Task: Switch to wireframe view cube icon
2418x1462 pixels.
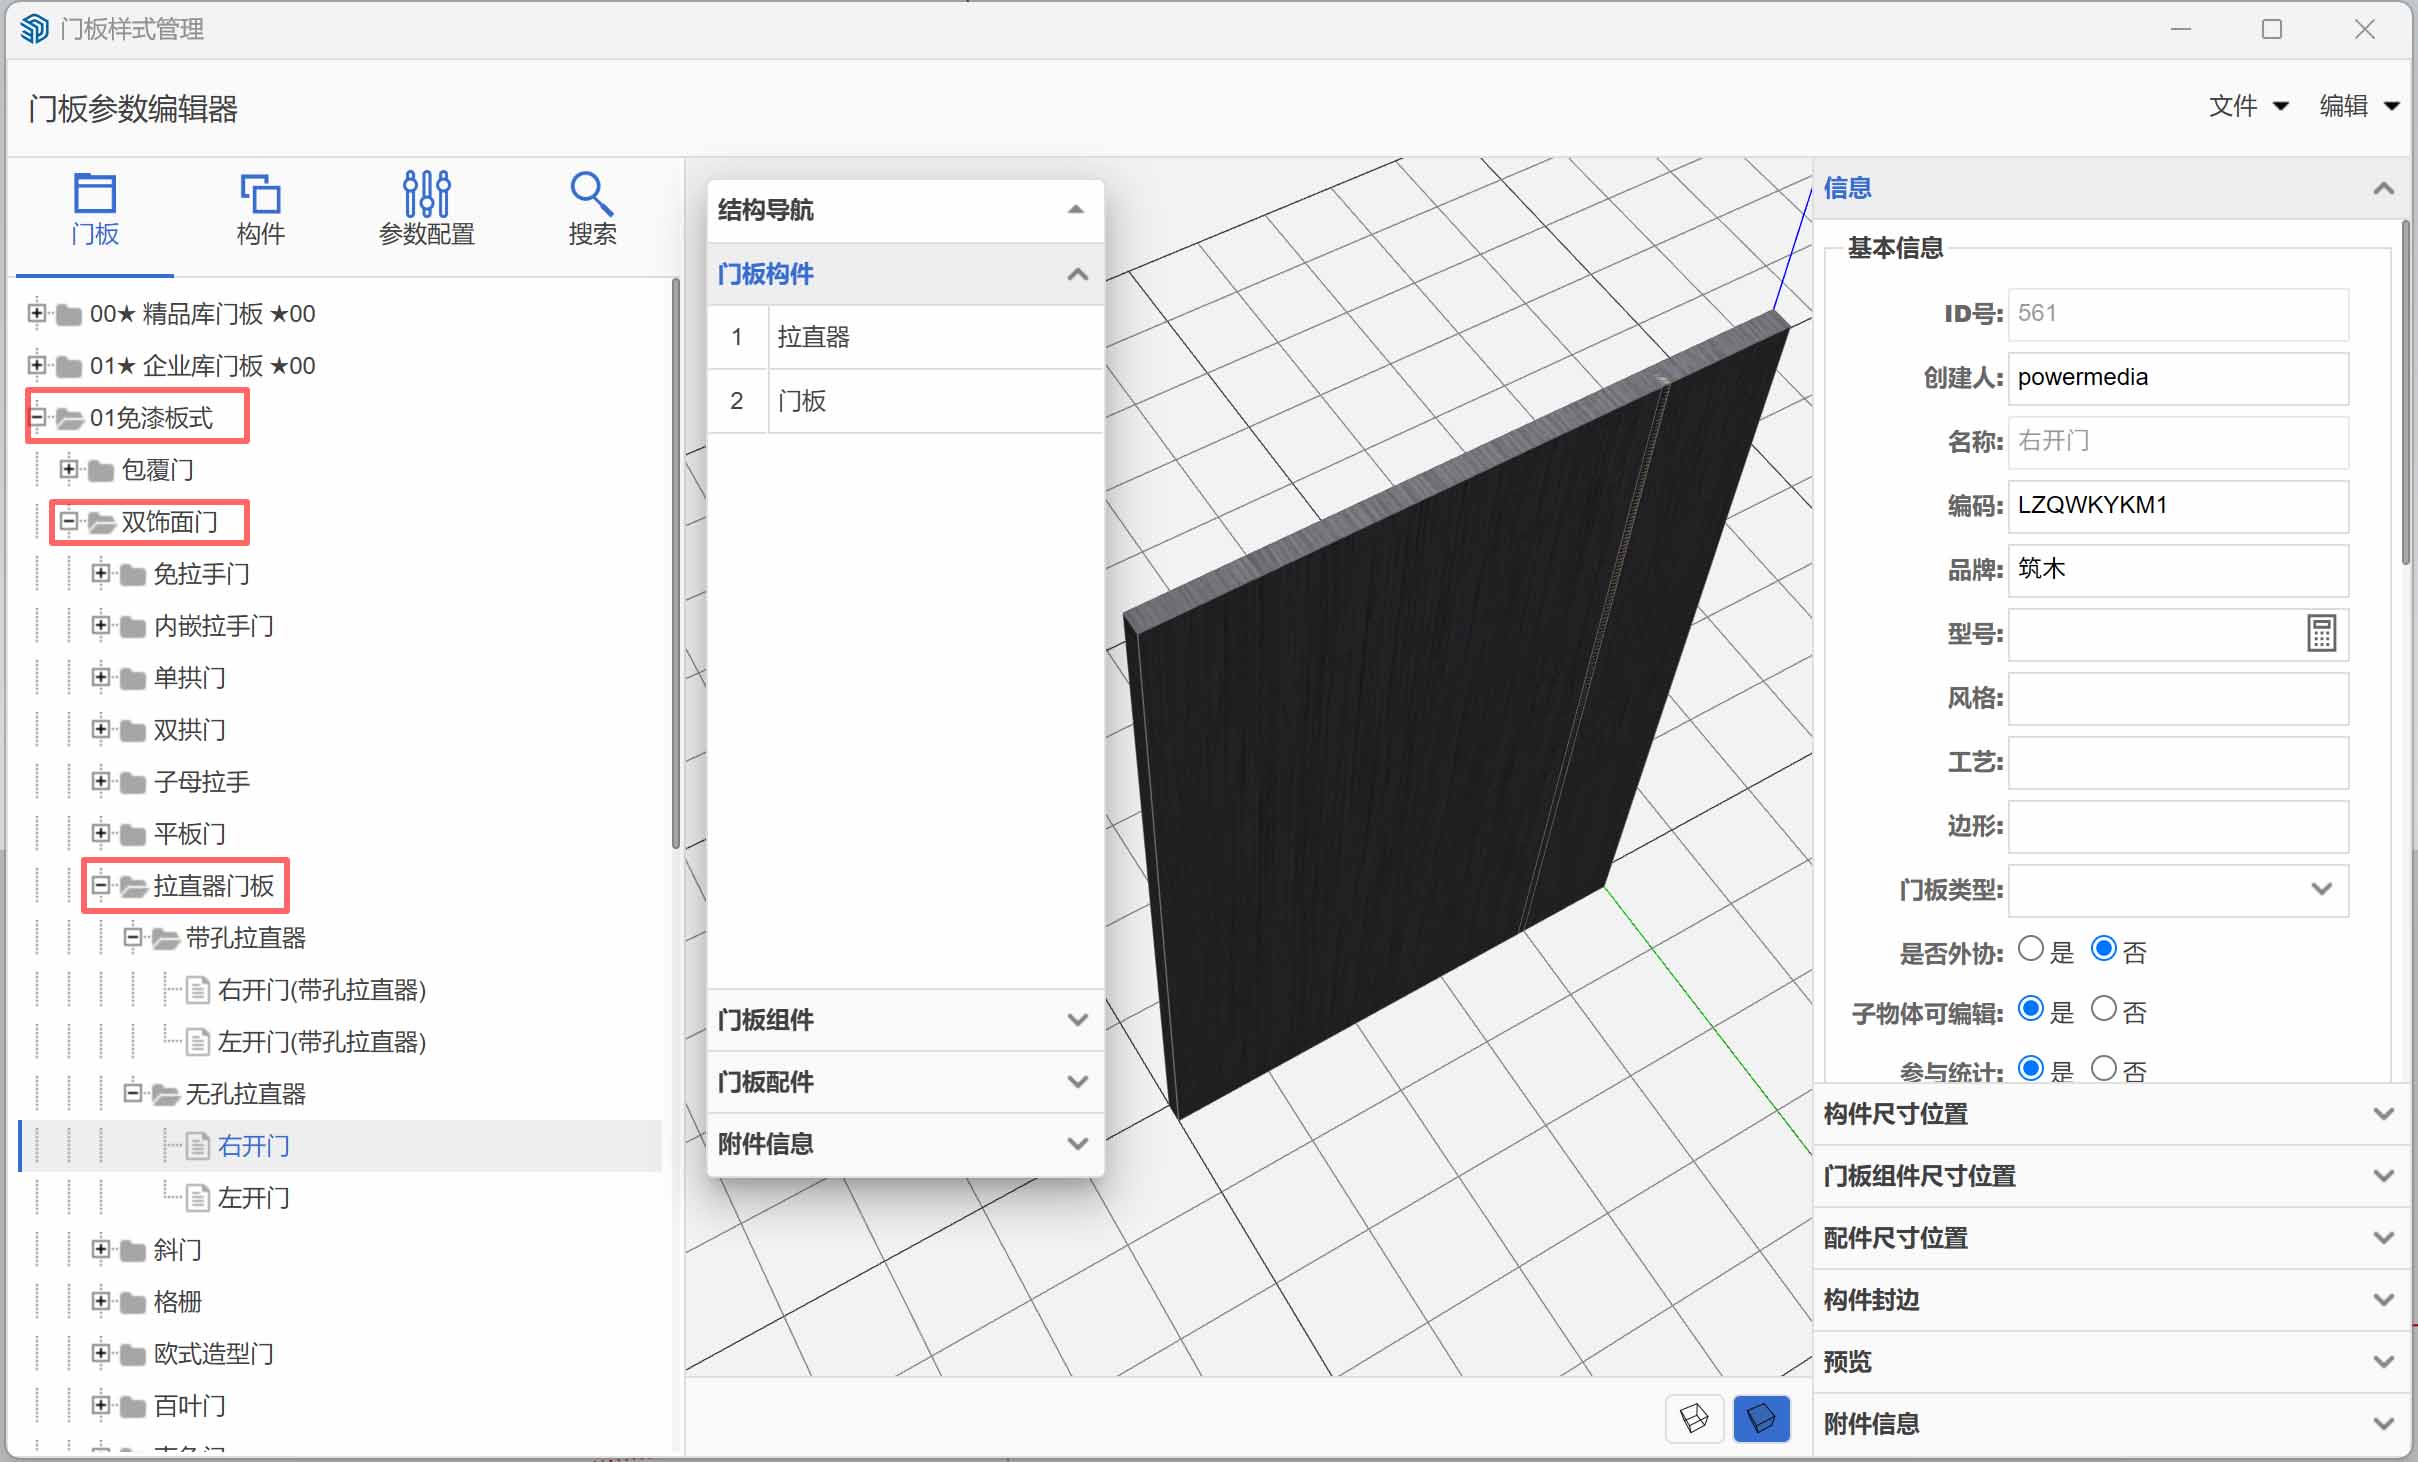Action: 1694,1418
